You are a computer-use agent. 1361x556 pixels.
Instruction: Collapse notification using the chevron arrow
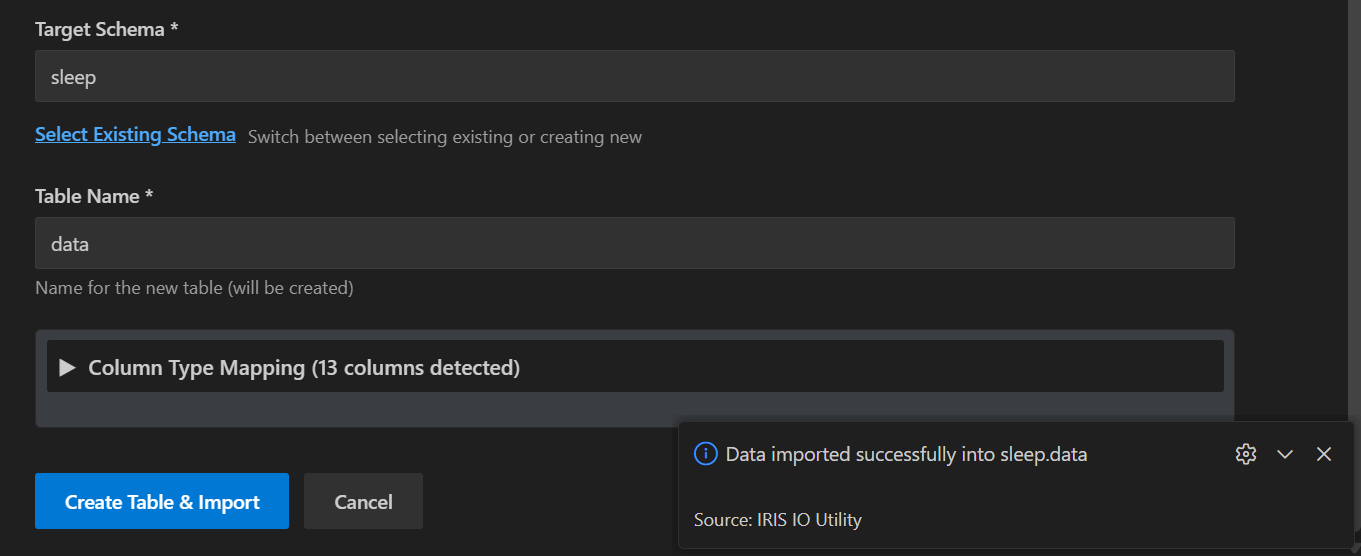point(1285,454)
